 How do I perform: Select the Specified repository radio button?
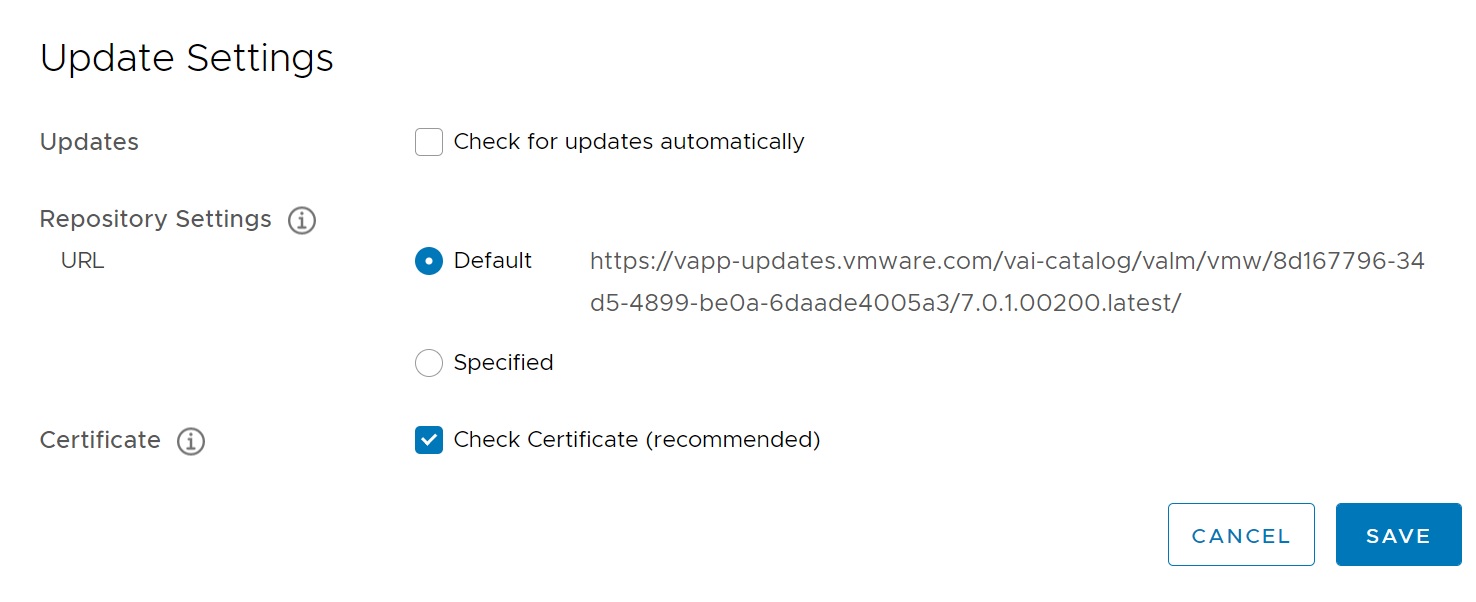429,363
